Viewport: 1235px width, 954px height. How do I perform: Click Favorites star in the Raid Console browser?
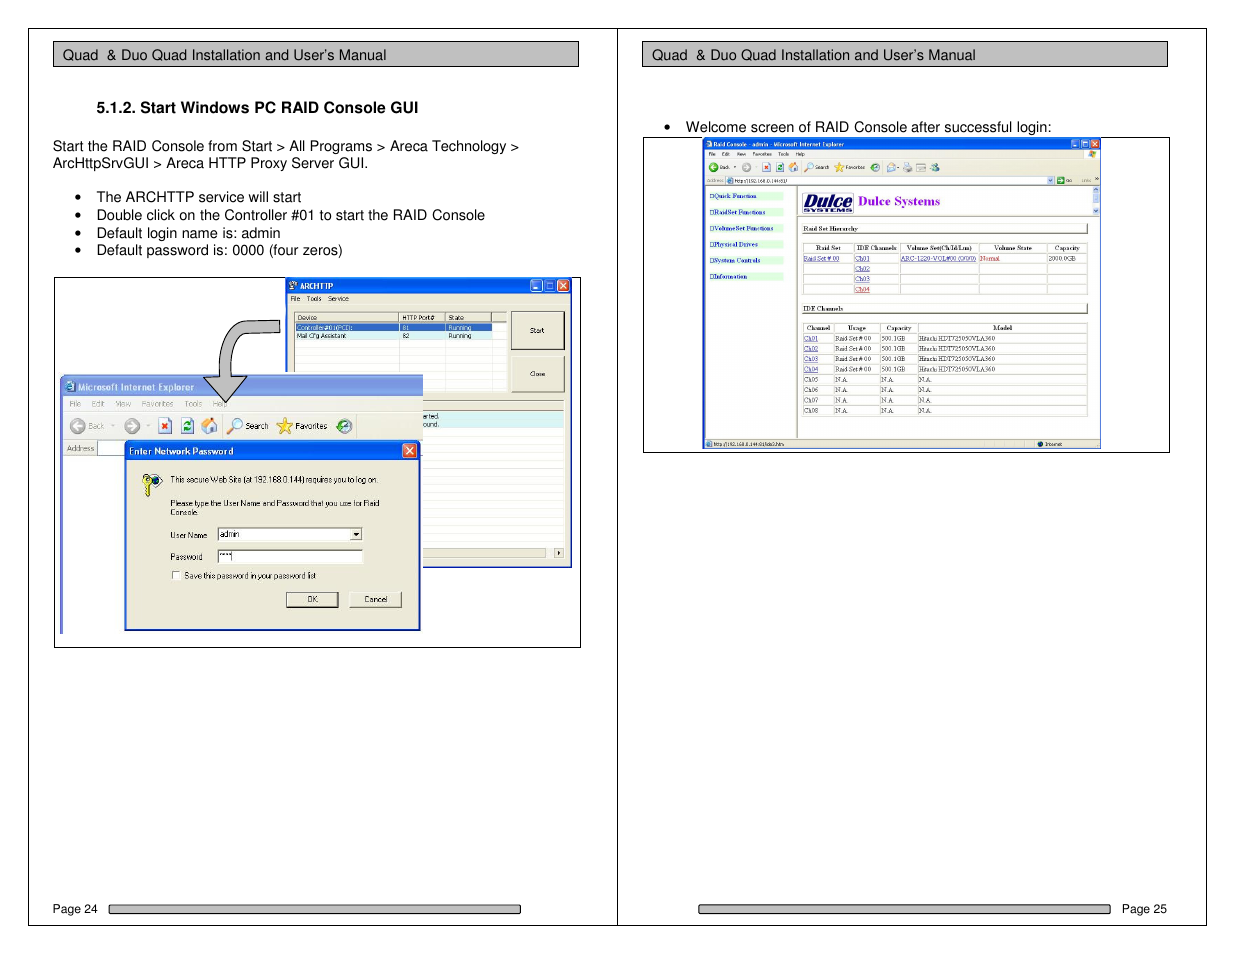click(839, 168)
